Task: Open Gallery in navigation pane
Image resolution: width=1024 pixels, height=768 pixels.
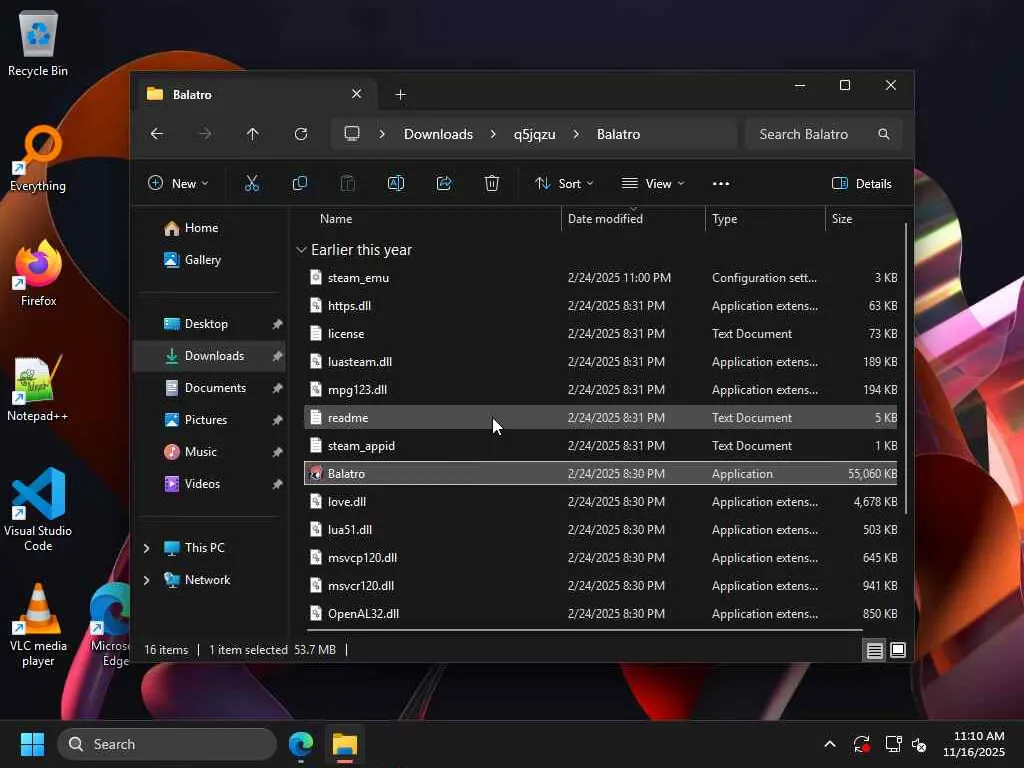Action: point(193,260)
